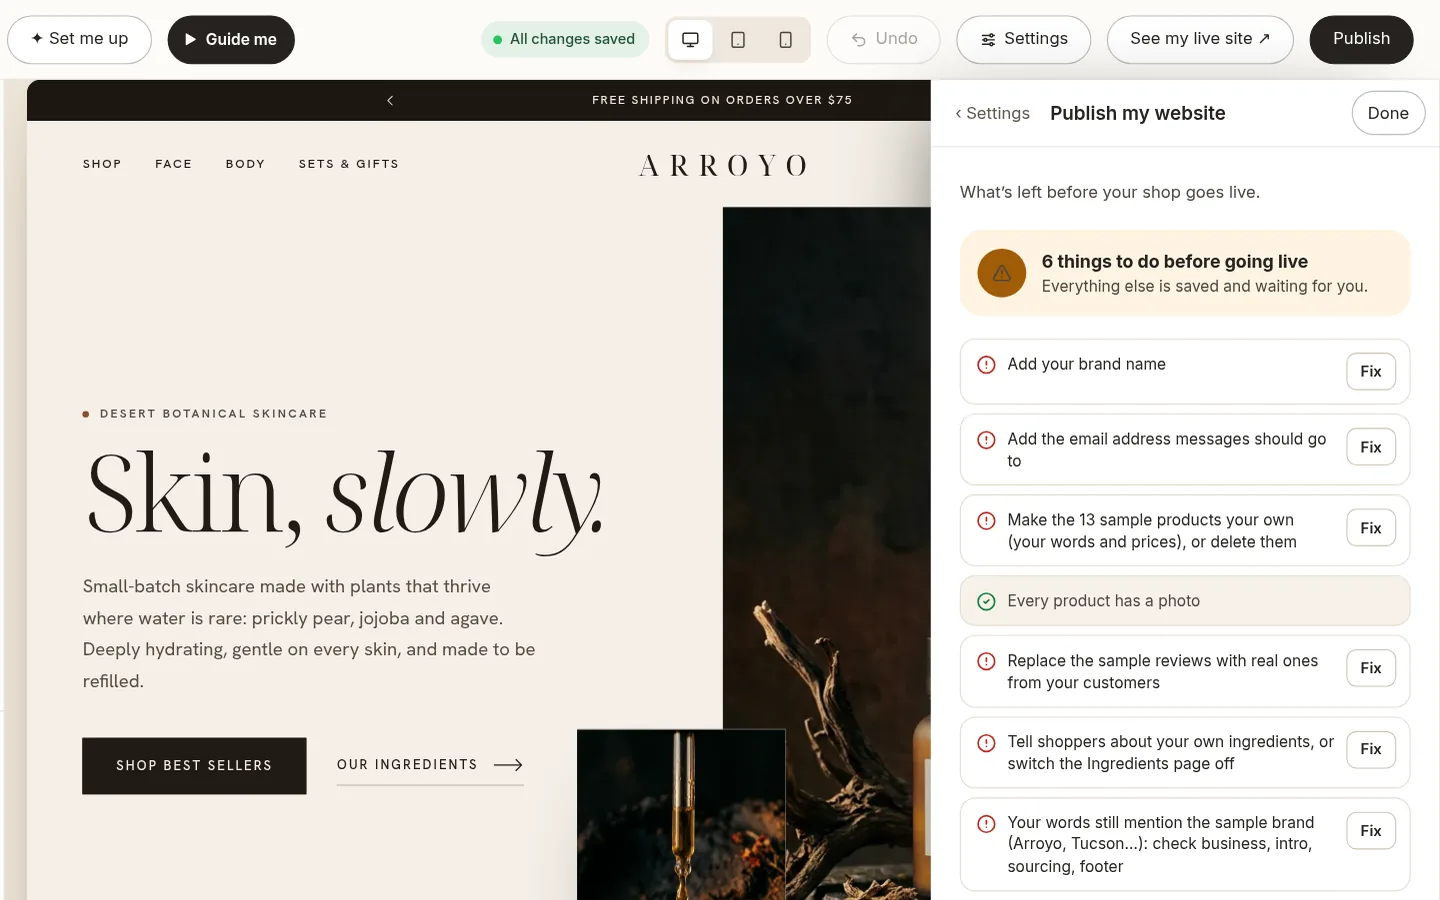The image size is (1440, 900).
Task: Click previous announcement arrow in banner
Action: click(390, 100)
